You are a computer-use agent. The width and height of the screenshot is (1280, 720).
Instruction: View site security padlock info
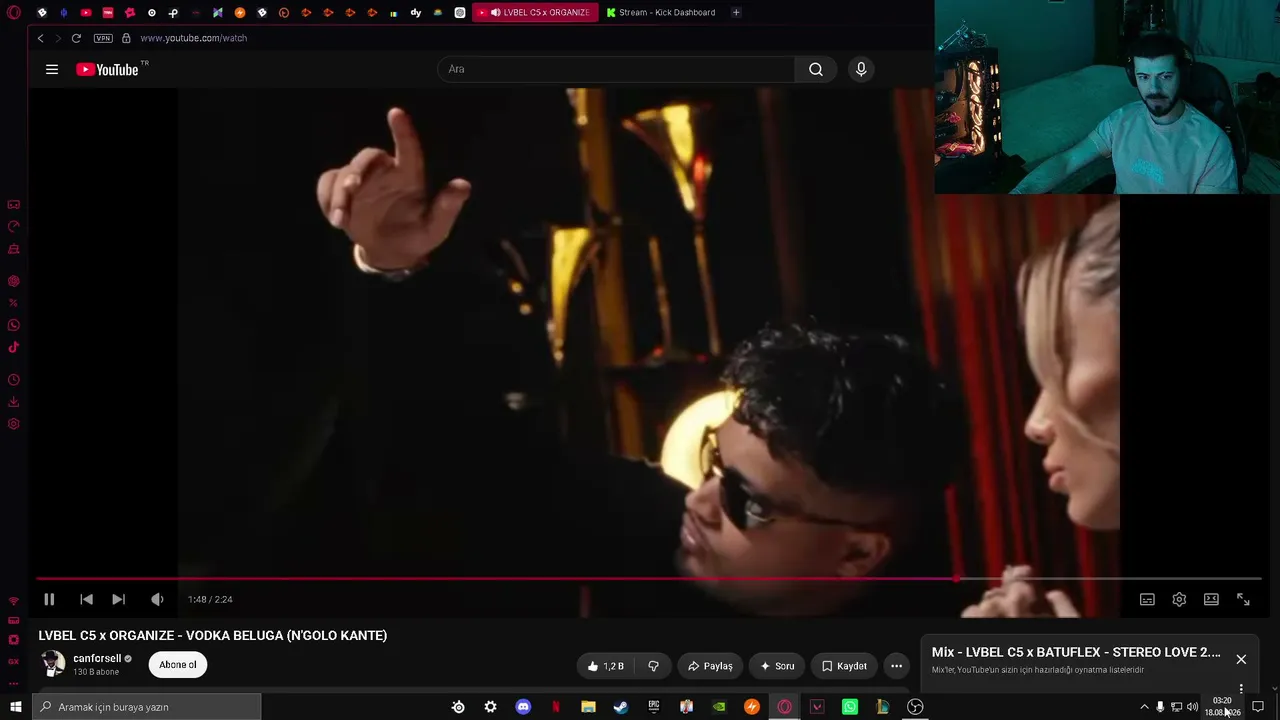click(126, 38)
